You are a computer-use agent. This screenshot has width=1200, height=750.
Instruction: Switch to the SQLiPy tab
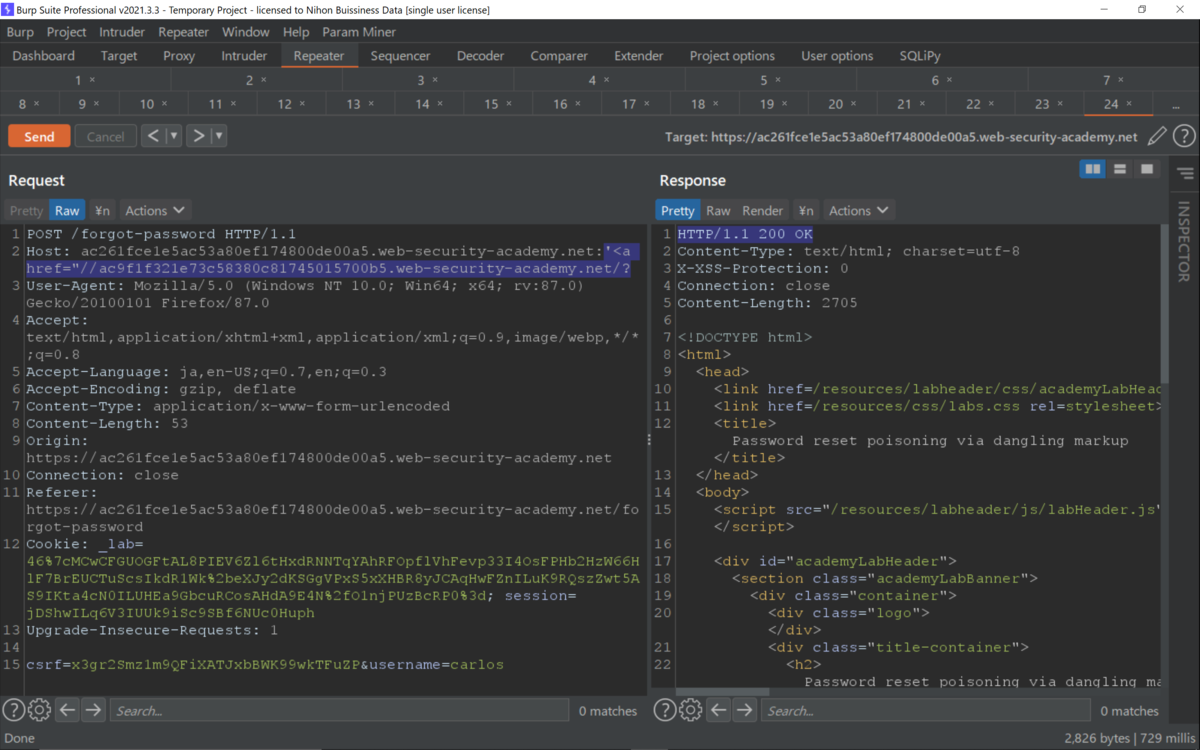[919, 56]
